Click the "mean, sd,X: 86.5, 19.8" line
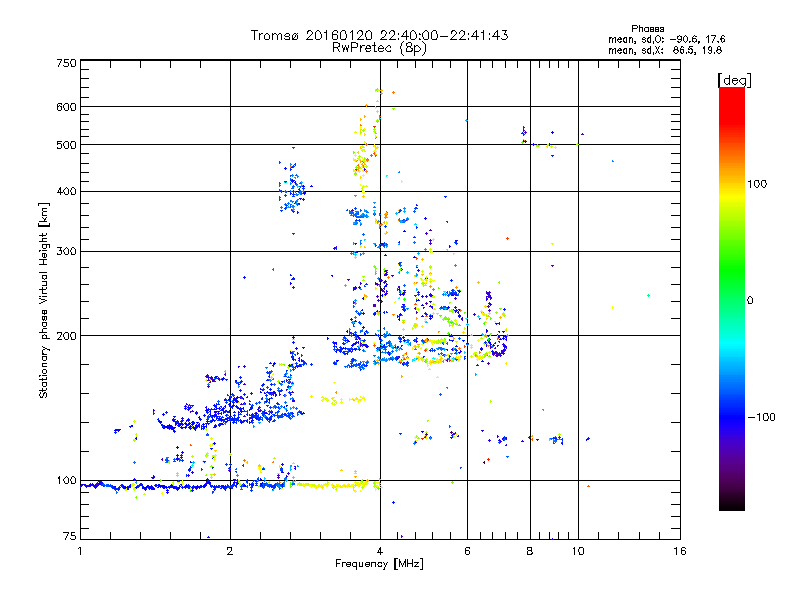 665,50
